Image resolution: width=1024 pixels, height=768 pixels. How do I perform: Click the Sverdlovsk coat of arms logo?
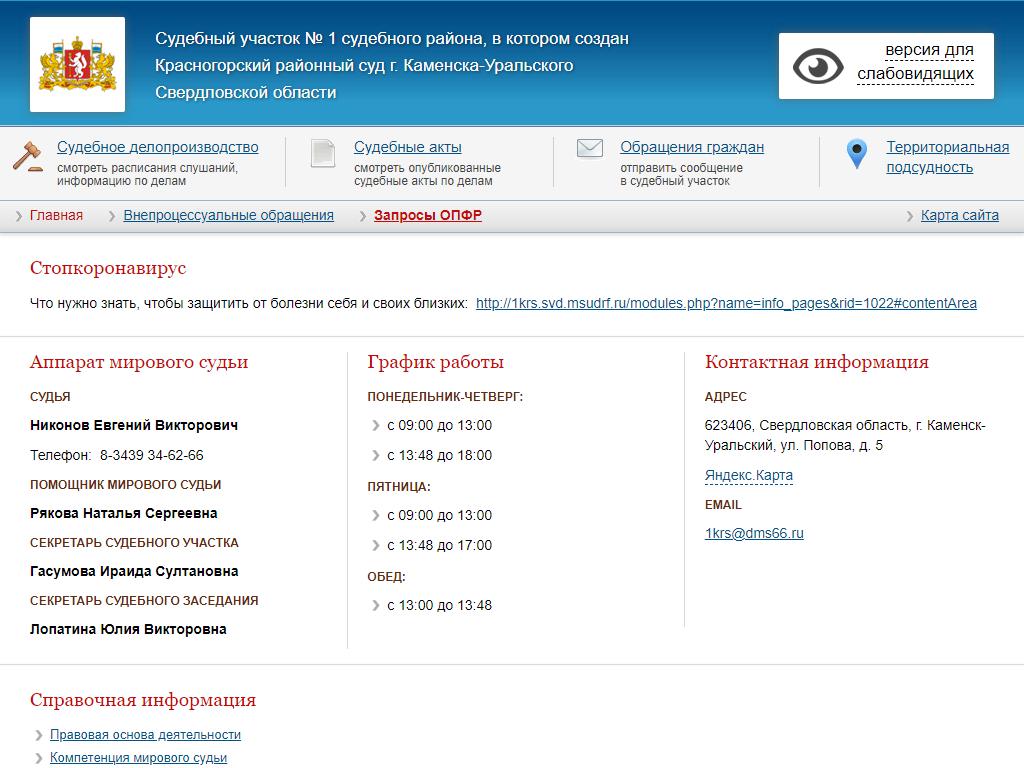pyautogui.click(x=77, y=64)
